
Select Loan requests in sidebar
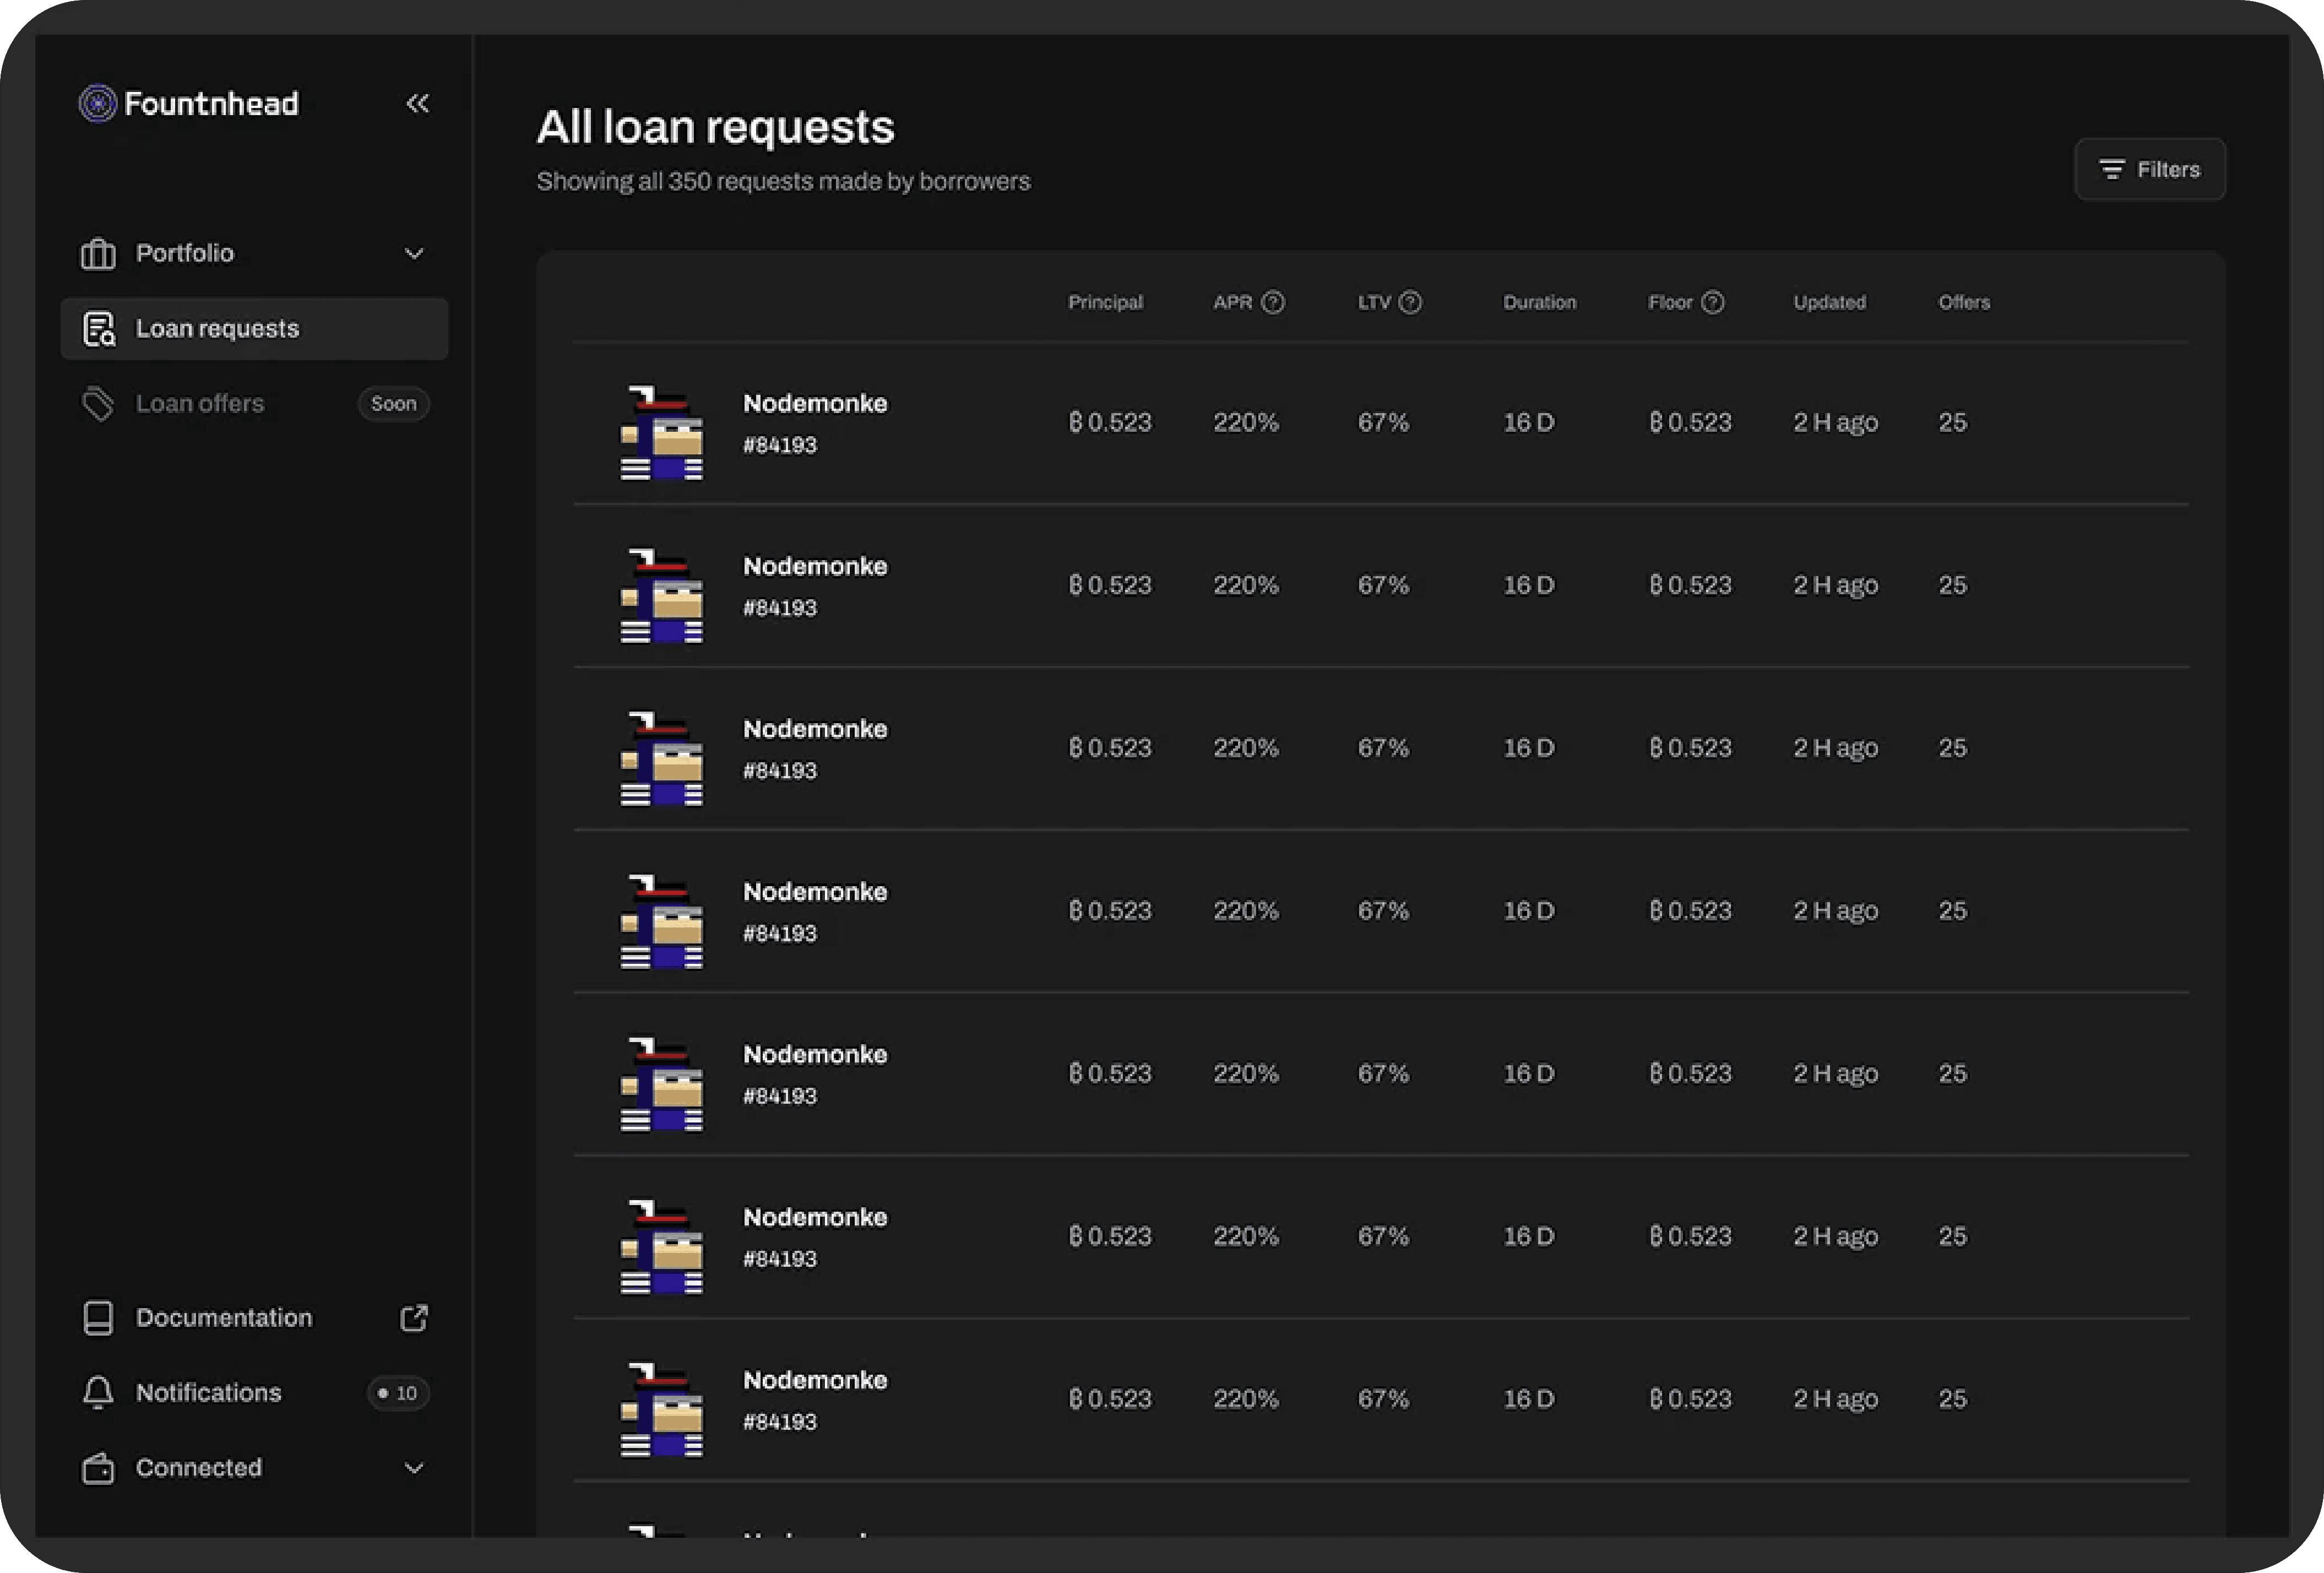point(217,329)
